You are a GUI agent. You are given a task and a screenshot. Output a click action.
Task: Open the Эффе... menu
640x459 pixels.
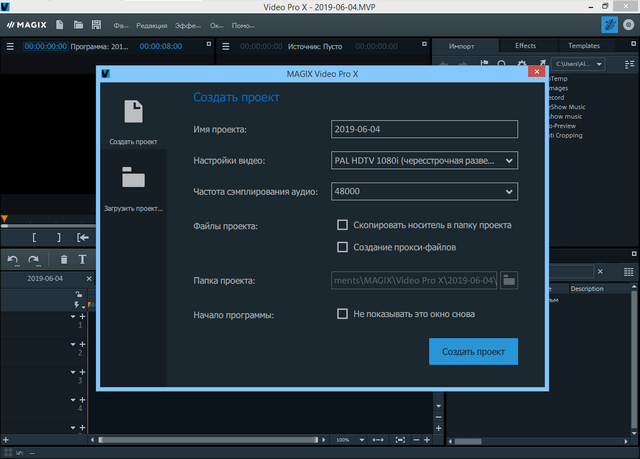click(188, 25)
